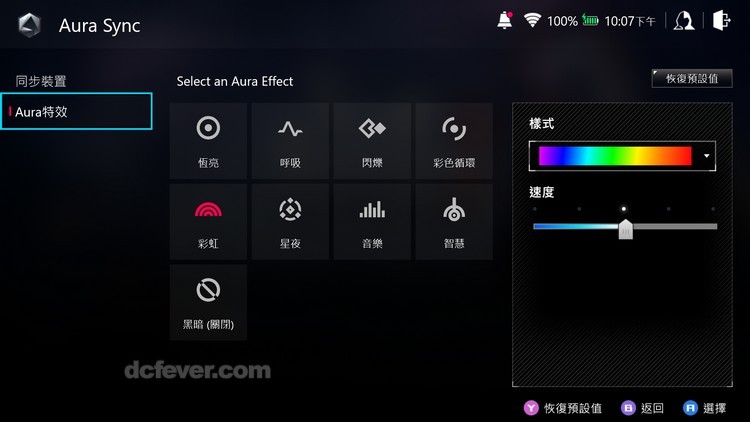Screen dimensions: 750x422
Task: Open the notification bell icon
Action: (505, 21)
